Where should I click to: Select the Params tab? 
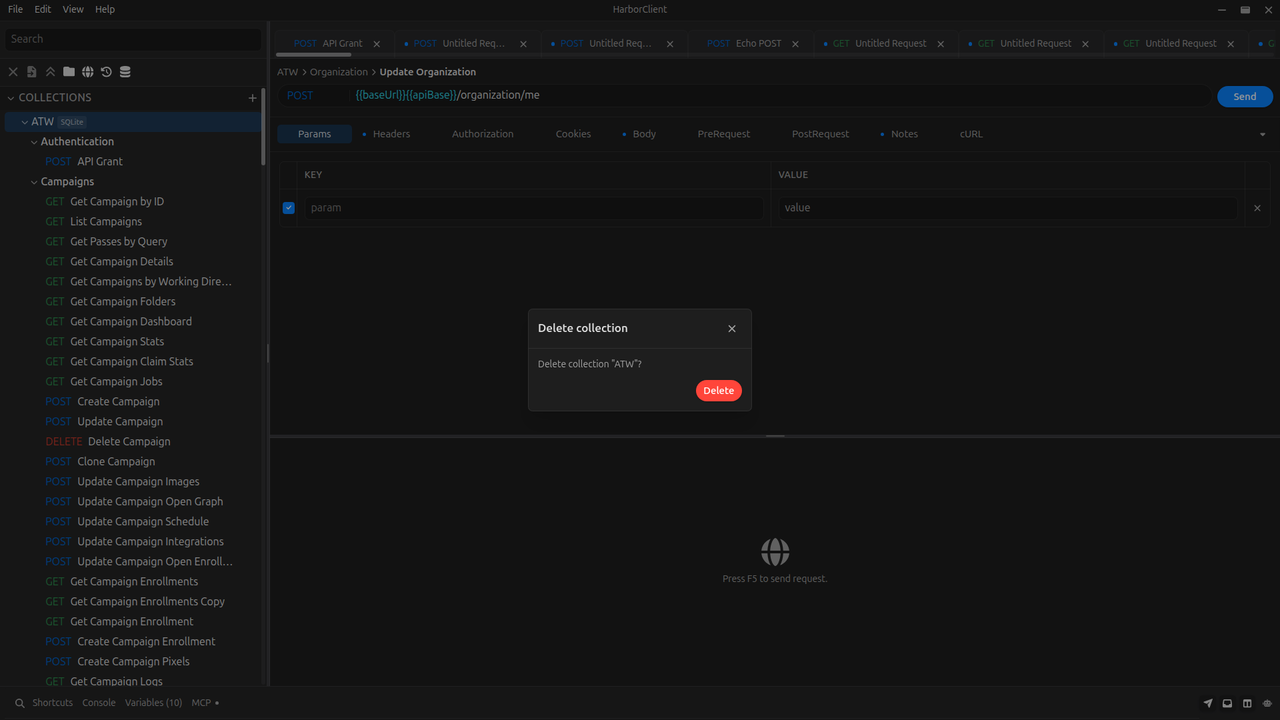(x=314, y=134)
